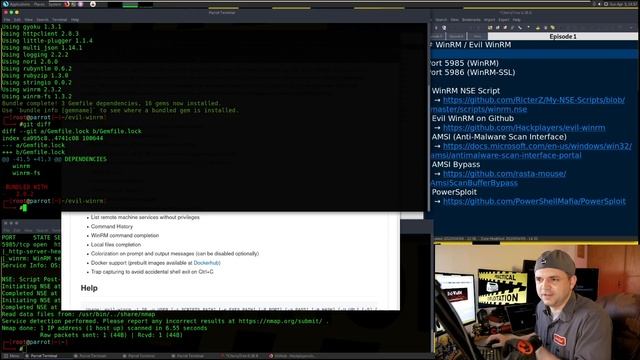Open Bookmarks menu in CherryTree
This screenshot has height=360, width=640.
(x=471, y=20)
